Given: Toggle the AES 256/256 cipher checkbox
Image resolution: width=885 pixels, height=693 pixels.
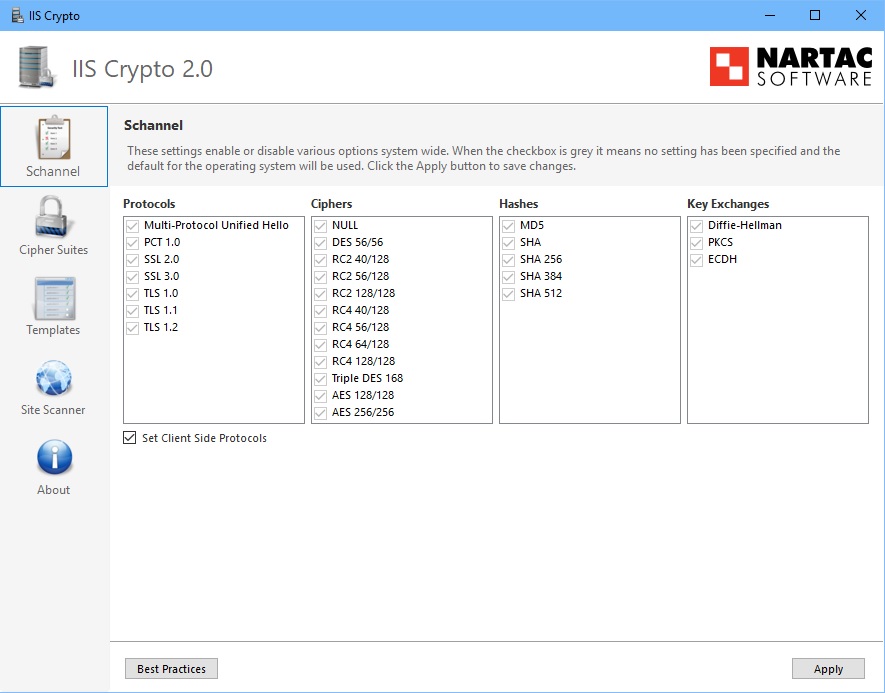Looking at the screenshot, I should tap(321, 413).
